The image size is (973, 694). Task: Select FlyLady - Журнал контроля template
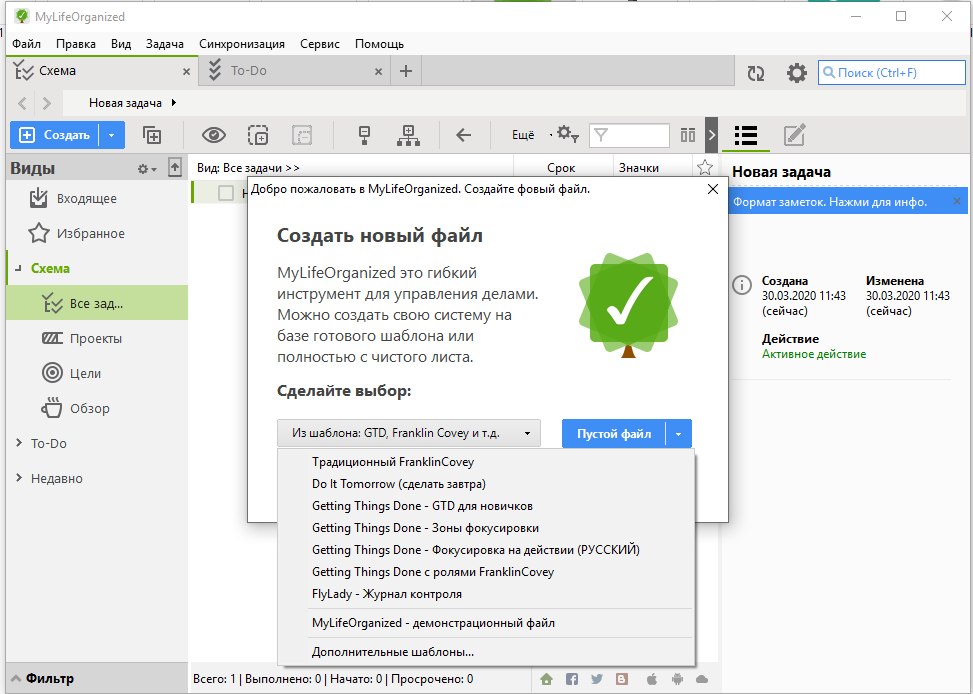tap(386, 593)
